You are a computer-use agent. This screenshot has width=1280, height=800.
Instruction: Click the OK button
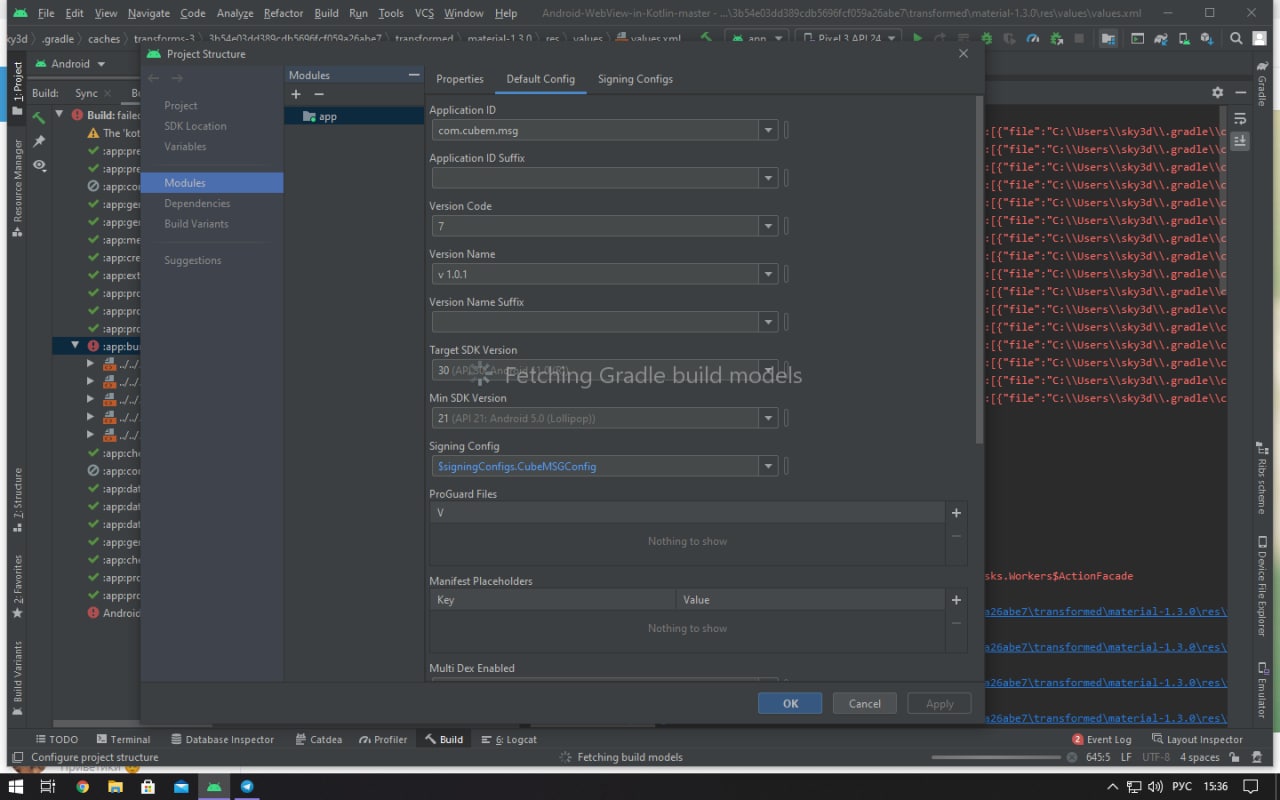tap(790, 703)
